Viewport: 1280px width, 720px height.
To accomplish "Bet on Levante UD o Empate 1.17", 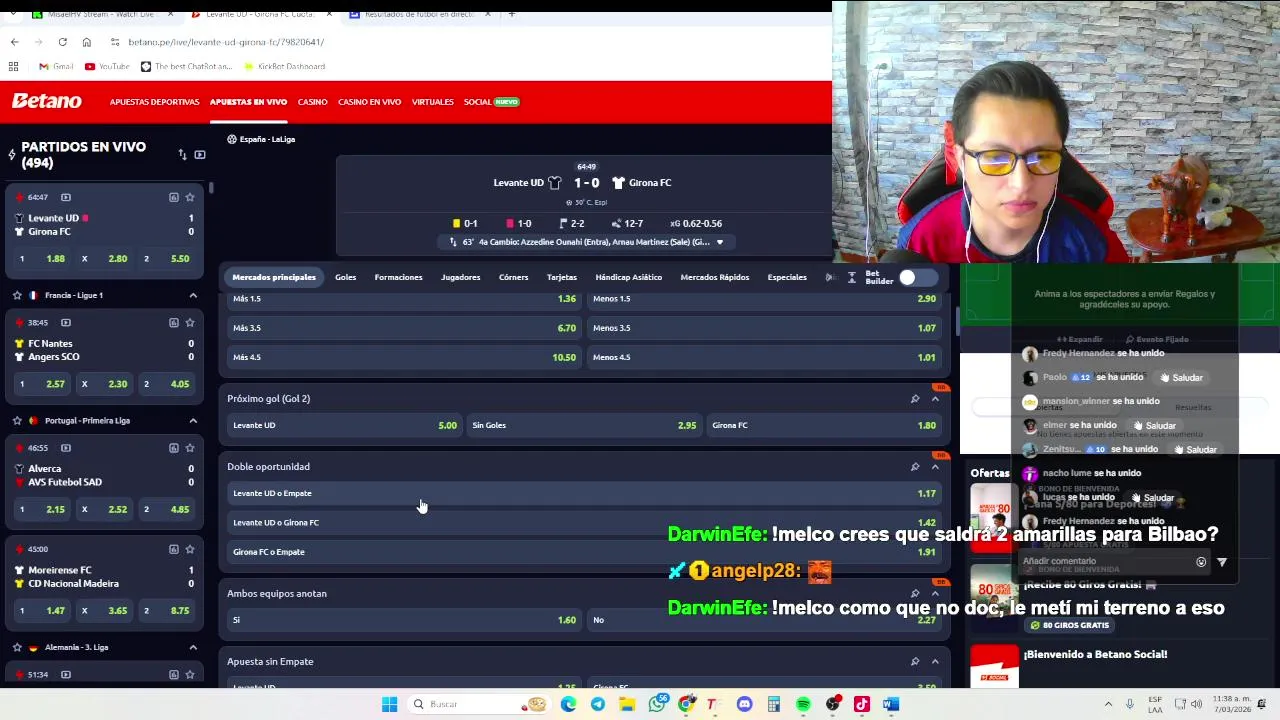I will pos(584,493).
